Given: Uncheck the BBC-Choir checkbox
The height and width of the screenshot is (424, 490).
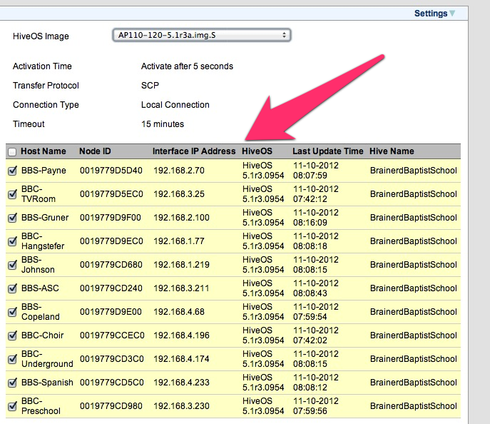Looking at the screenshot, I should click(x=12, y=335).
